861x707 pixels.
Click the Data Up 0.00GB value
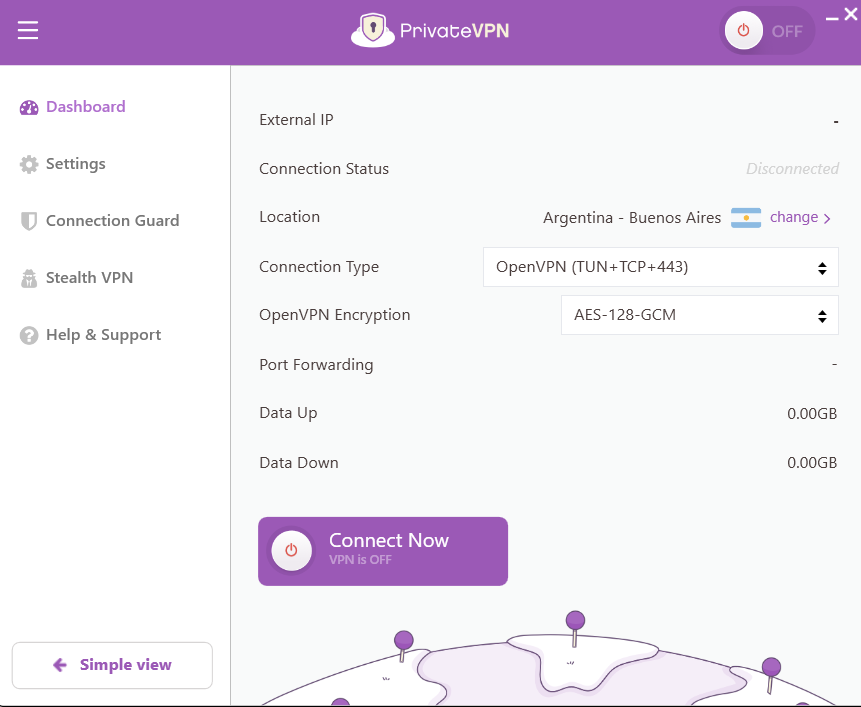(812, 414)
